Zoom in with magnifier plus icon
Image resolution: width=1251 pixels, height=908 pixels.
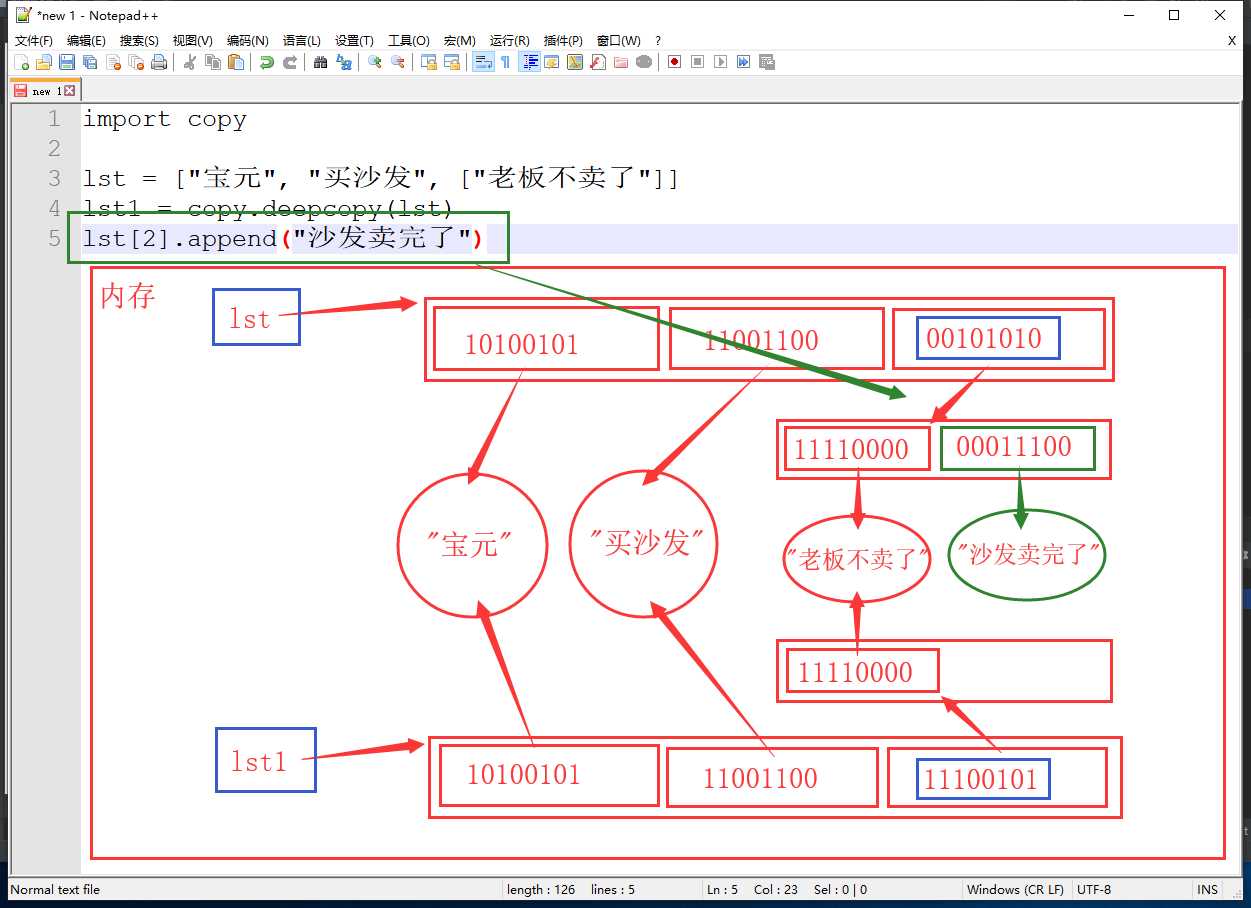374,62
